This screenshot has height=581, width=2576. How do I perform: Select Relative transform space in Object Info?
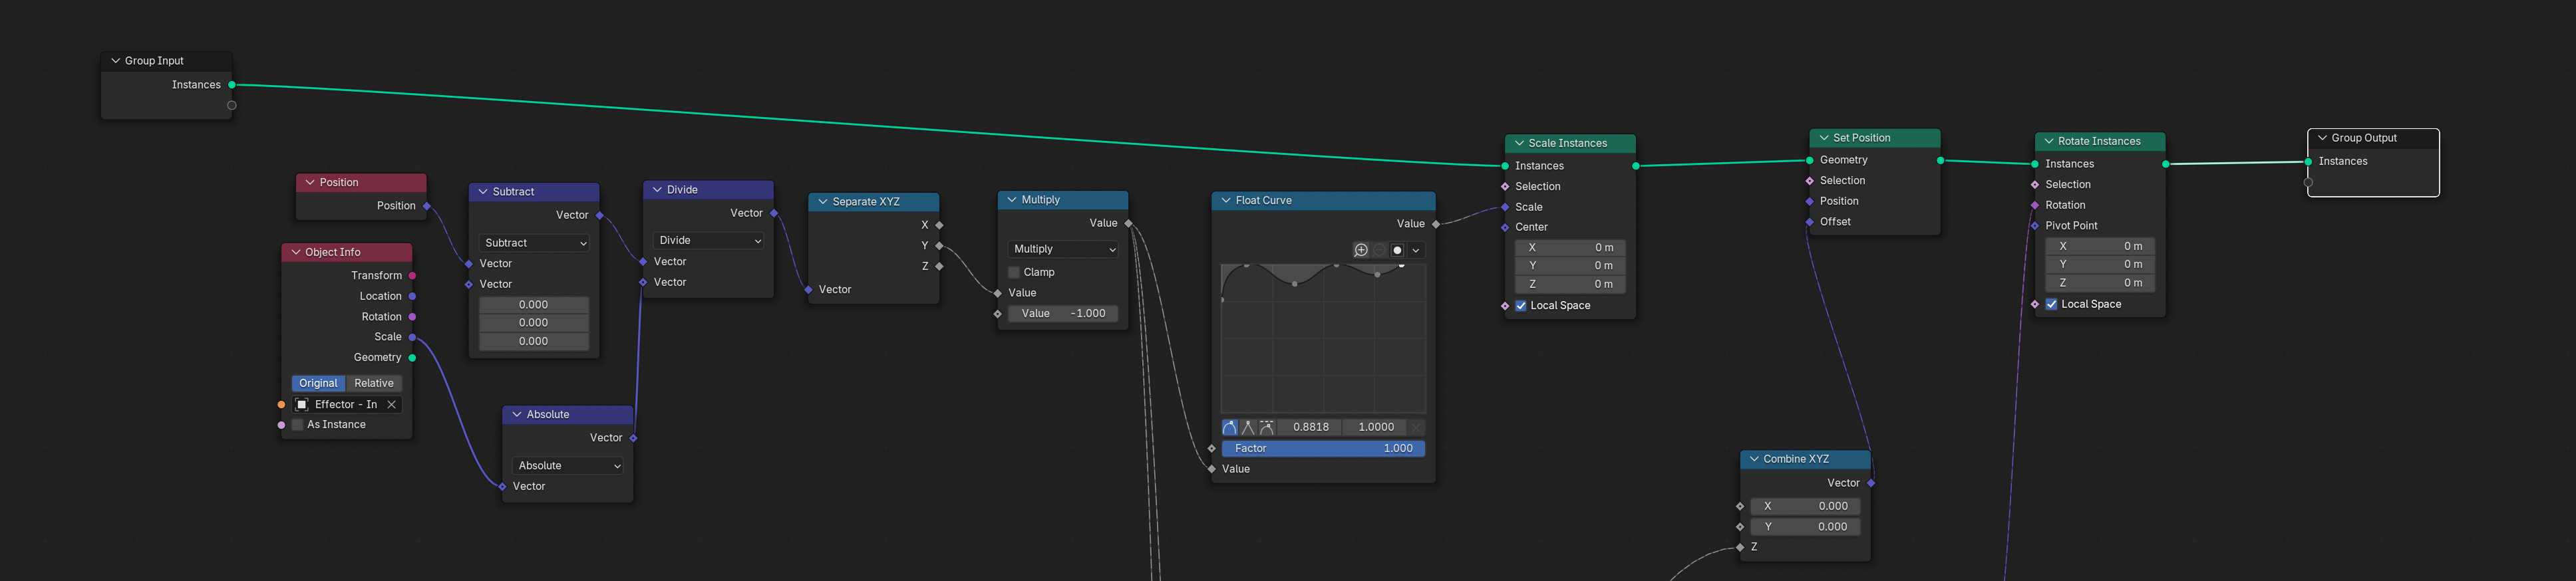click(x=374, y=384)
